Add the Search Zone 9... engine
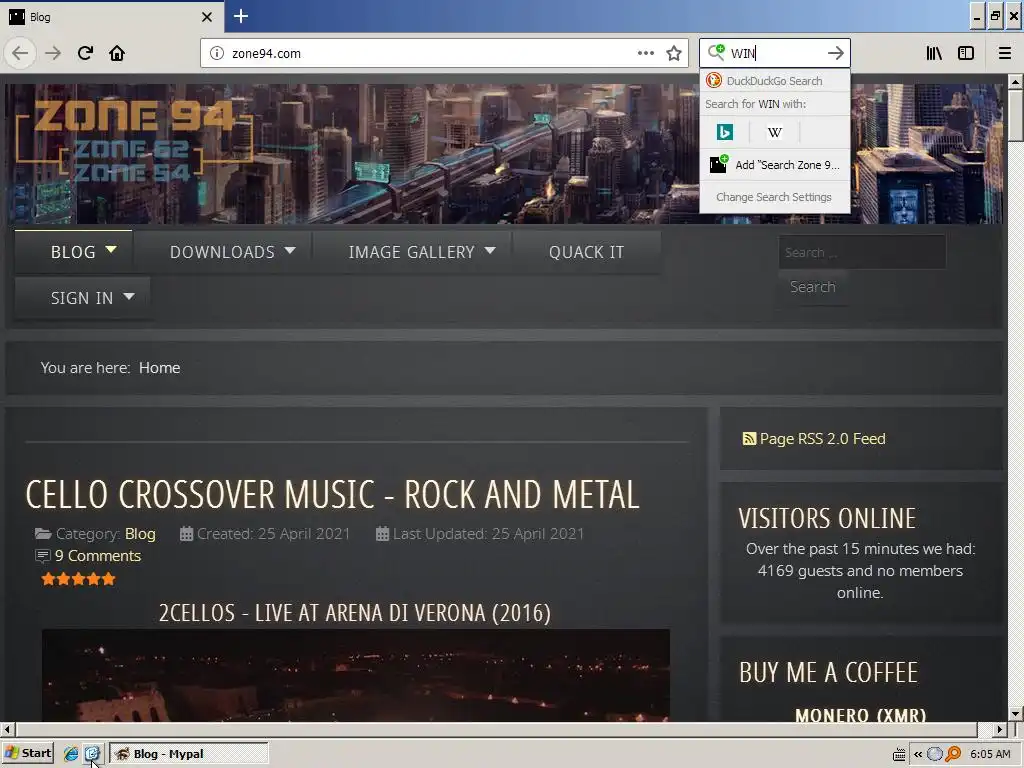The height and width of the screenshot is (768, 1024). click(775, 165)
